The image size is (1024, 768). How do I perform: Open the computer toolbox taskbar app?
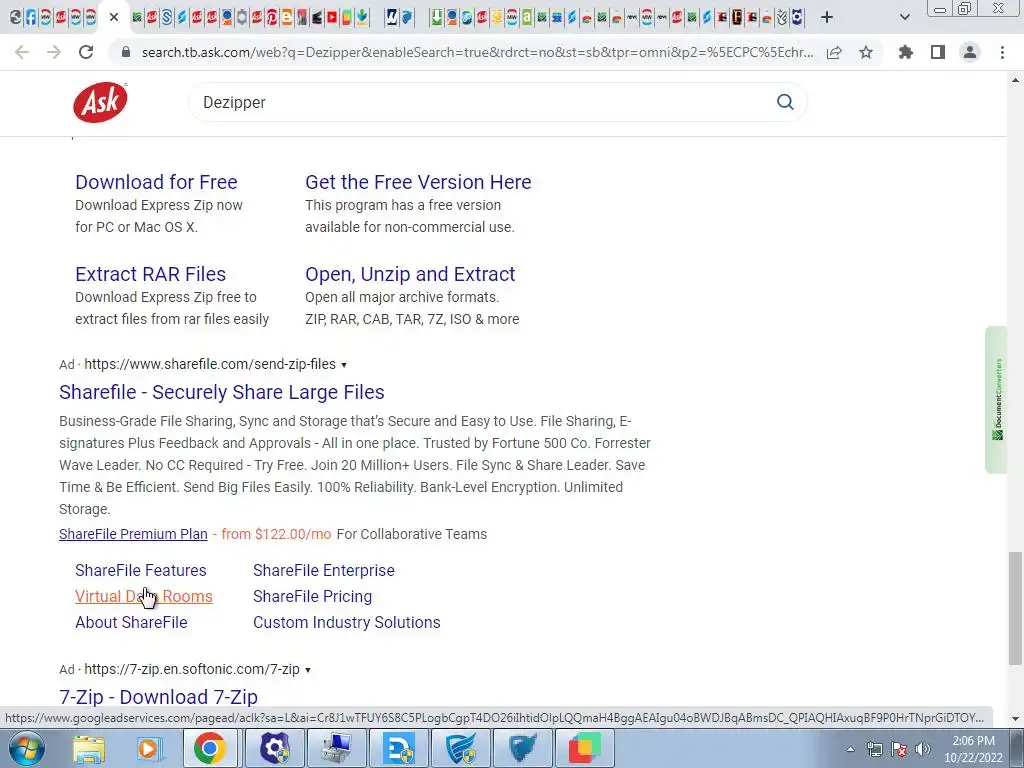336,748
